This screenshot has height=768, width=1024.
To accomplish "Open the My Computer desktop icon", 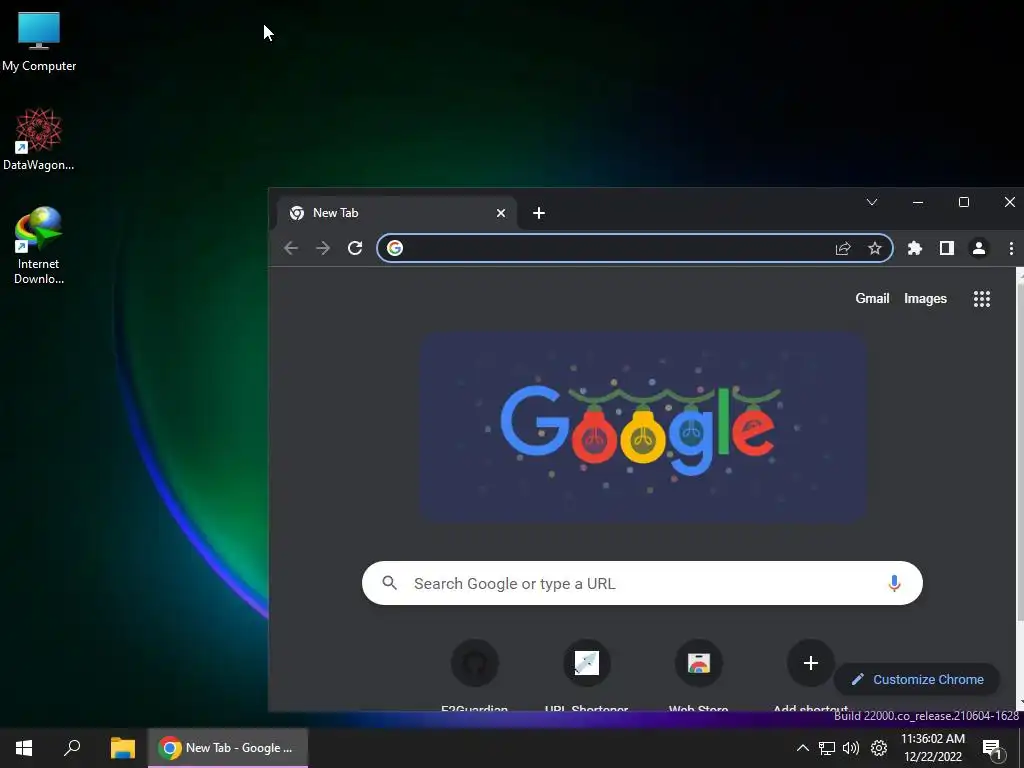I will (x=39, y=41).
